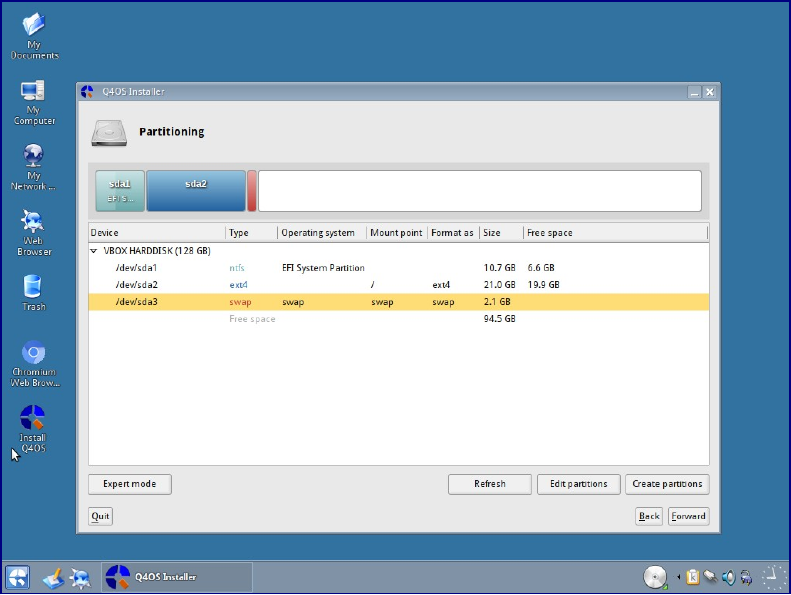791x595 pixels.
Task: Click the 10.7 GB size value
Action: point(499,268)
